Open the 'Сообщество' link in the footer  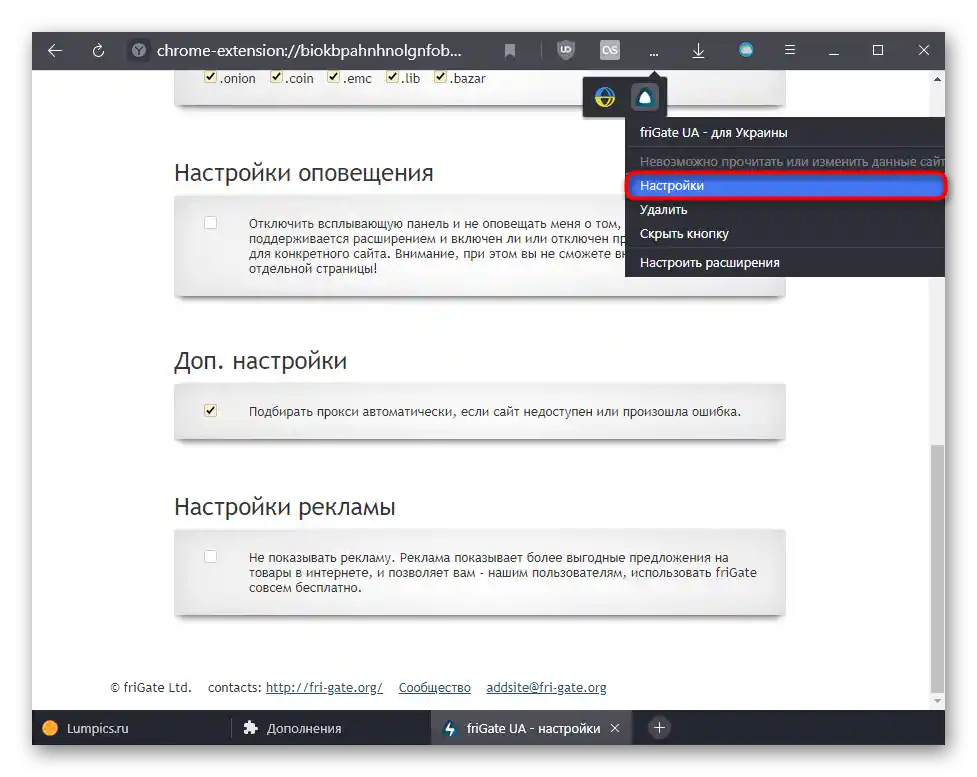point(434,688)
